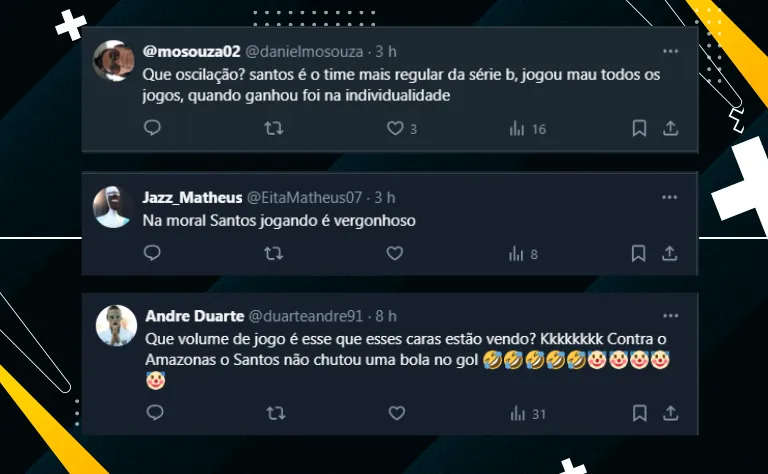Click Jazz_Matheus profile avatar

tap(115, 207)
